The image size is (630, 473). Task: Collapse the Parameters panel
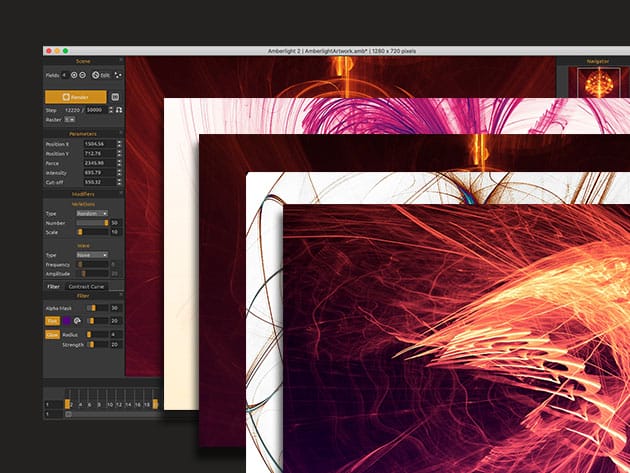click(x=83, y=132)
